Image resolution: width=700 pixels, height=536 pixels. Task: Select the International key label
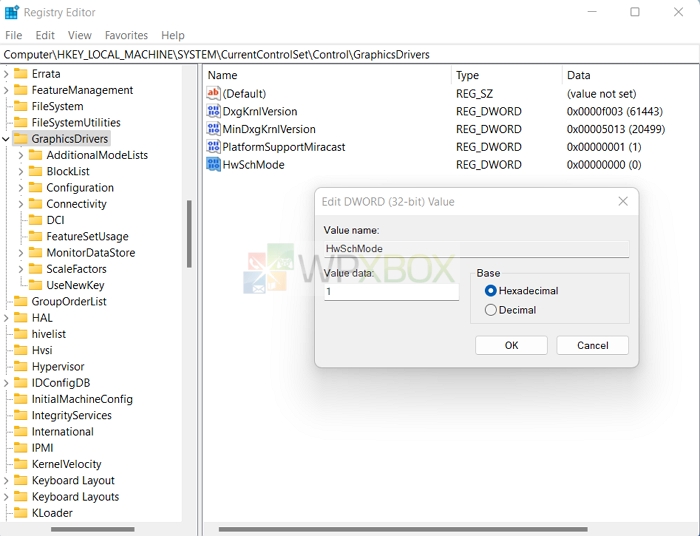pyautogui.click(x=62, y=432)
